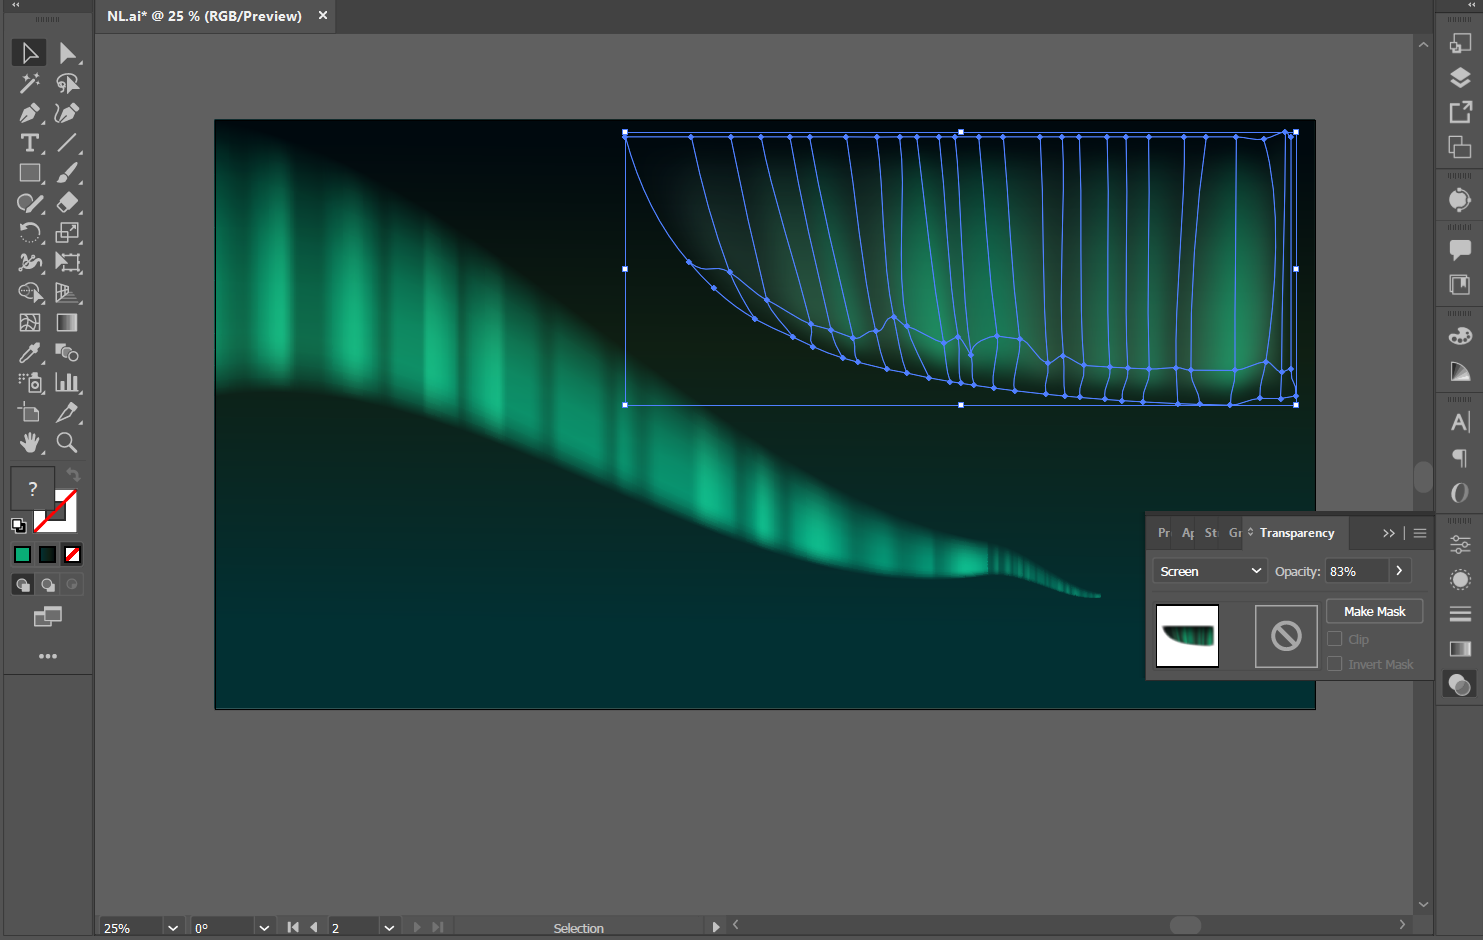Pick the Width/Warp tool
Image resolution: width=1483 pixels, height=940 pixels.
click(x=29, y=263)
